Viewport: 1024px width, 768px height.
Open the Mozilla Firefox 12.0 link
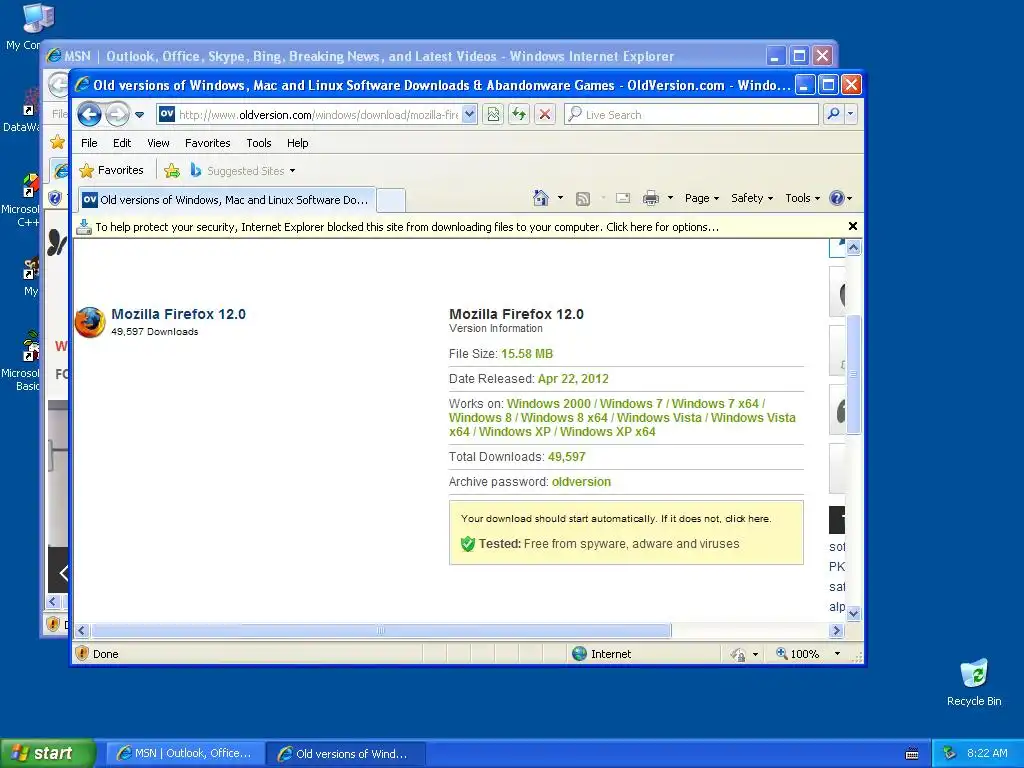coord(178,314)
